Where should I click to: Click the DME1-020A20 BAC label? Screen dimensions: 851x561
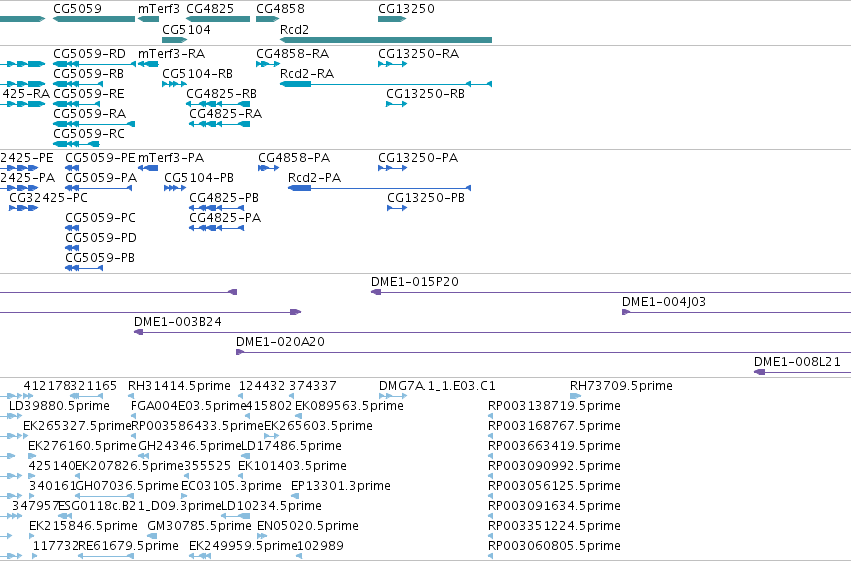pyautogui.click(x=280, y=342)
